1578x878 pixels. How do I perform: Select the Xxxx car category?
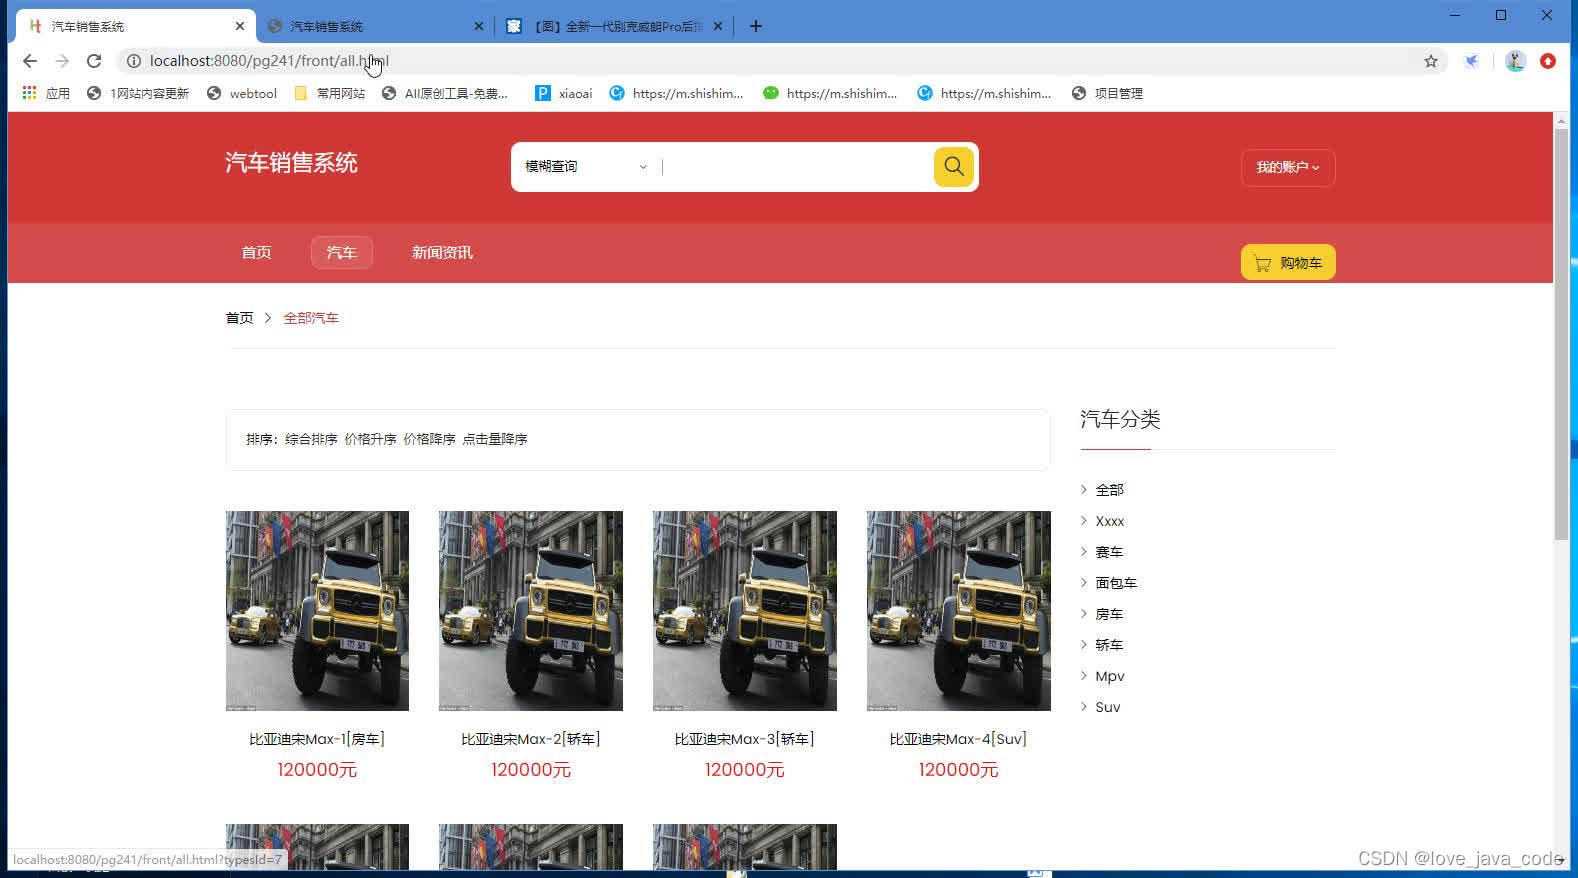tap(1109, 521)
